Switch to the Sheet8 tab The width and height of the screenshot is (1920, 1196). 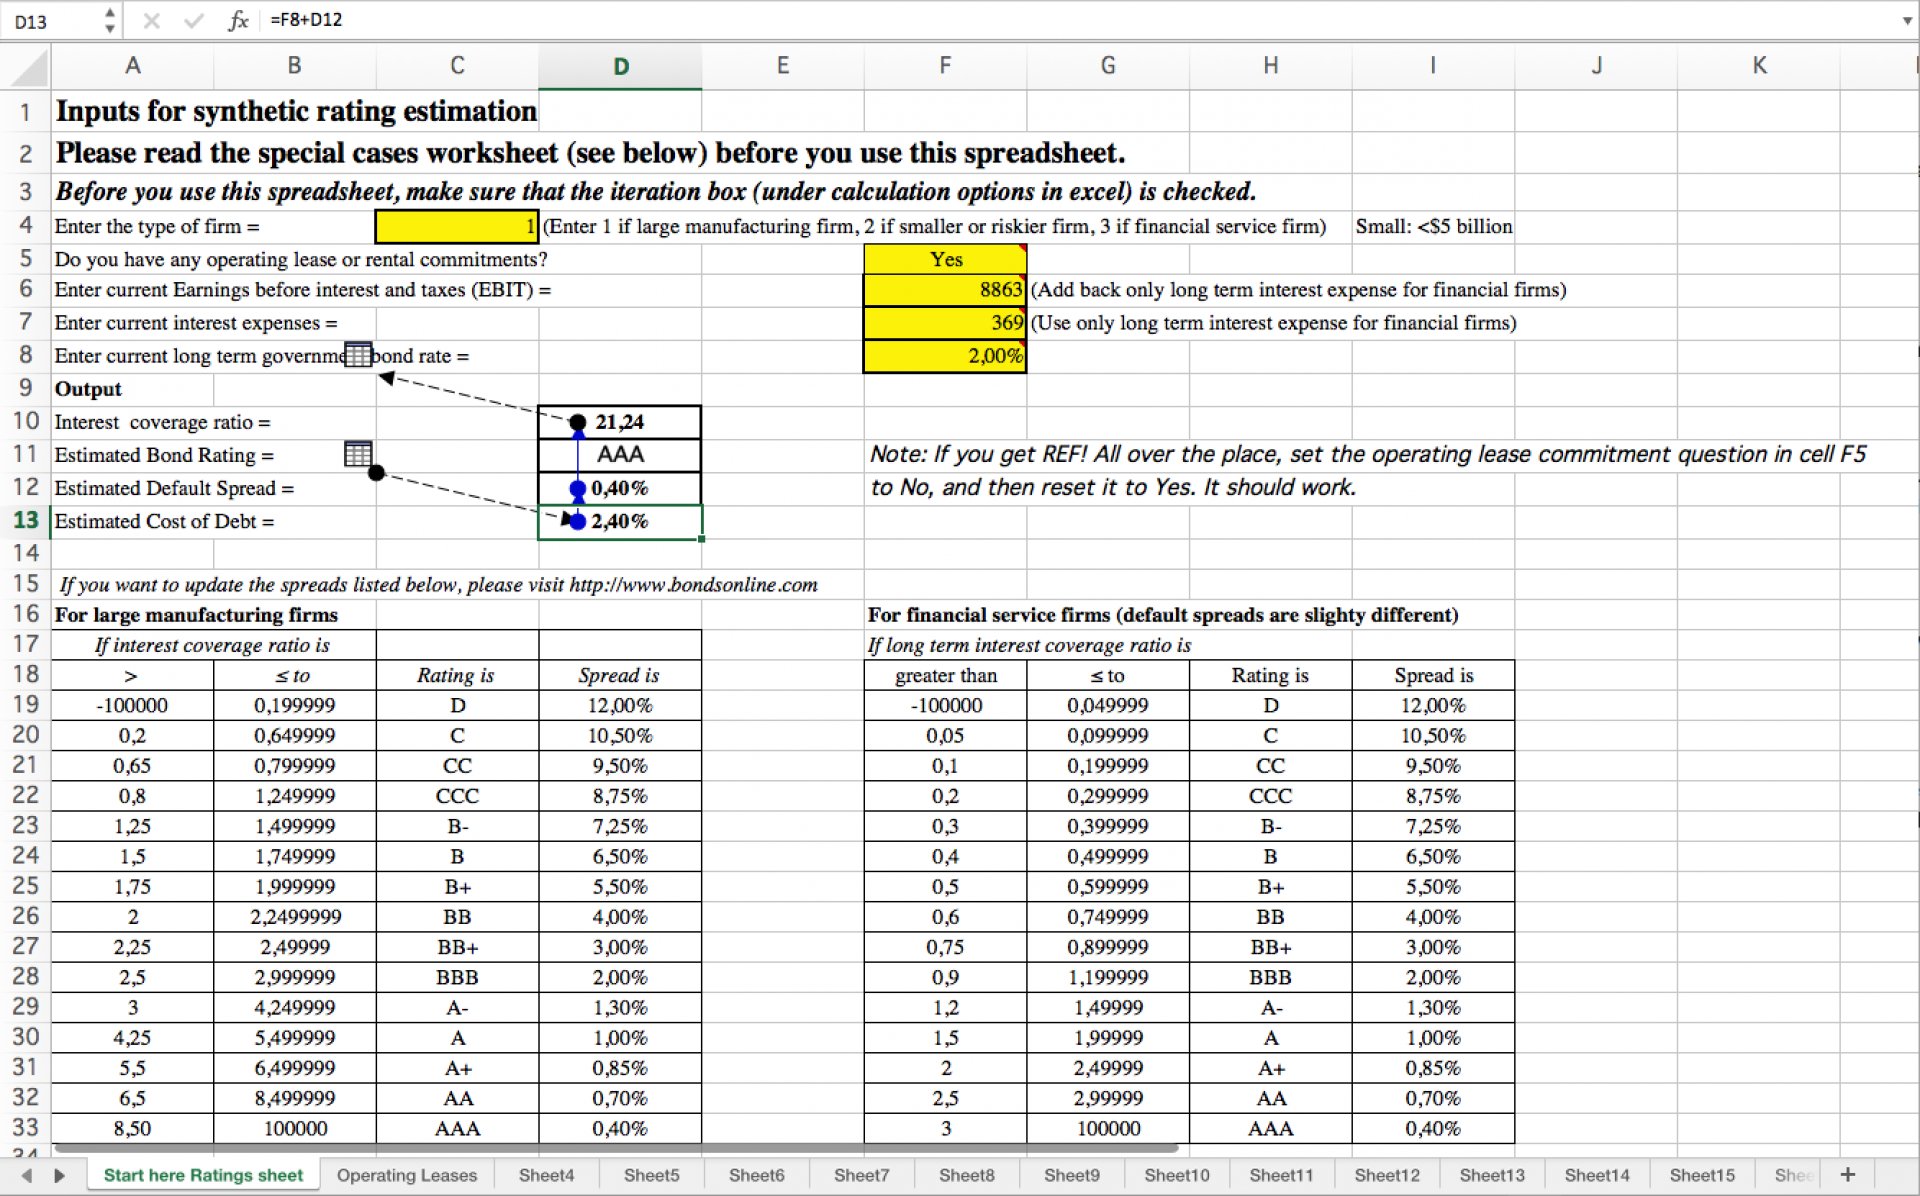click(966, 1175)
